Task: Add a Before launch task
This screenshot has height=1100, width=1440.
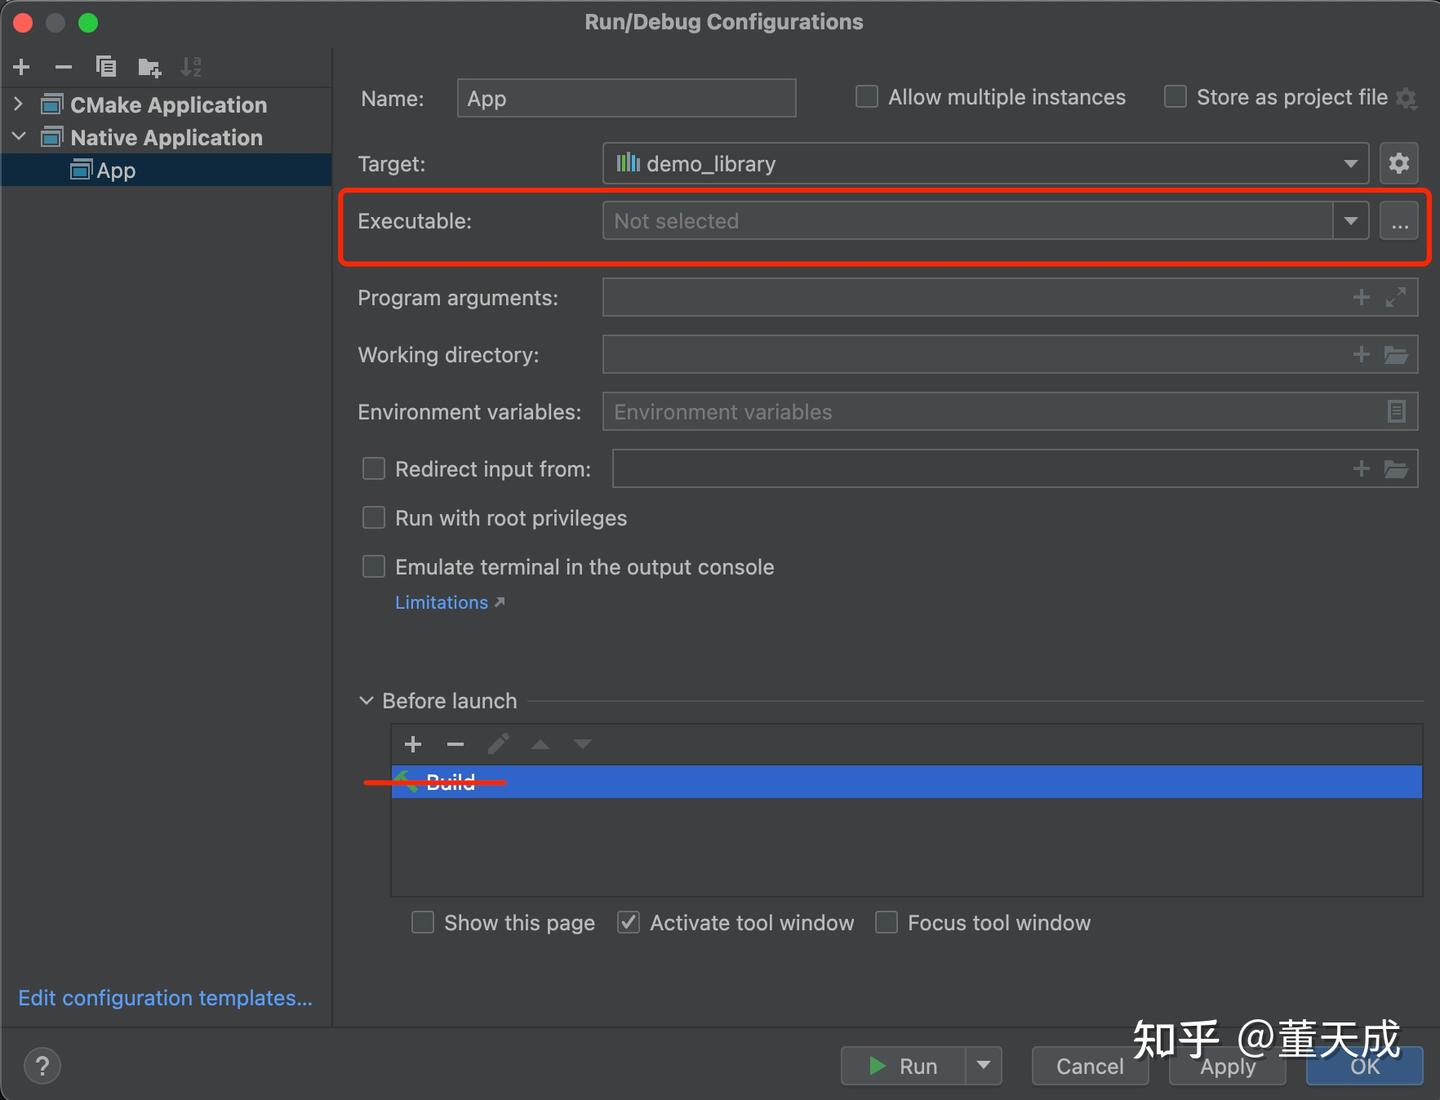Action: pyautogui.click(x=413, y=744)
